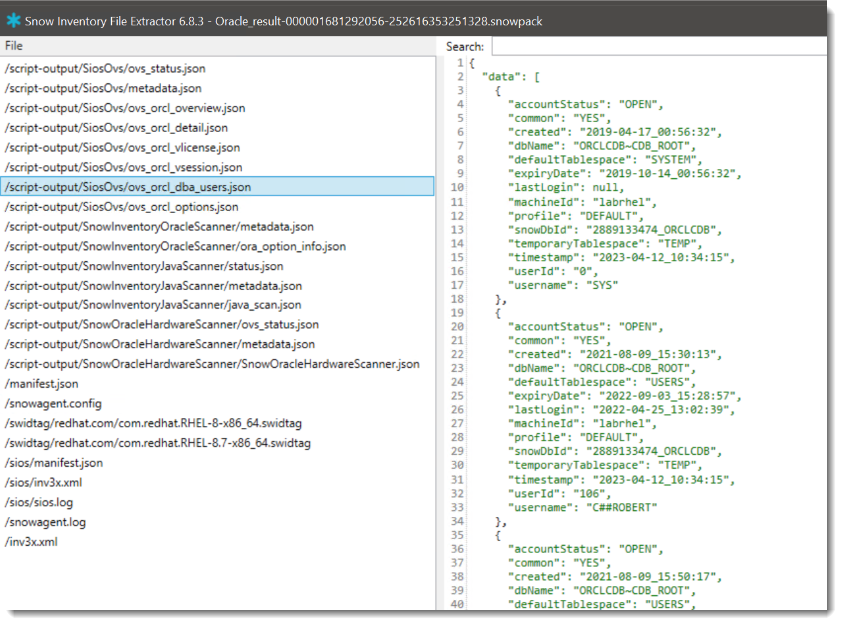
Task: Select ovs_orcl_vsession.json file
Action: 124,168
